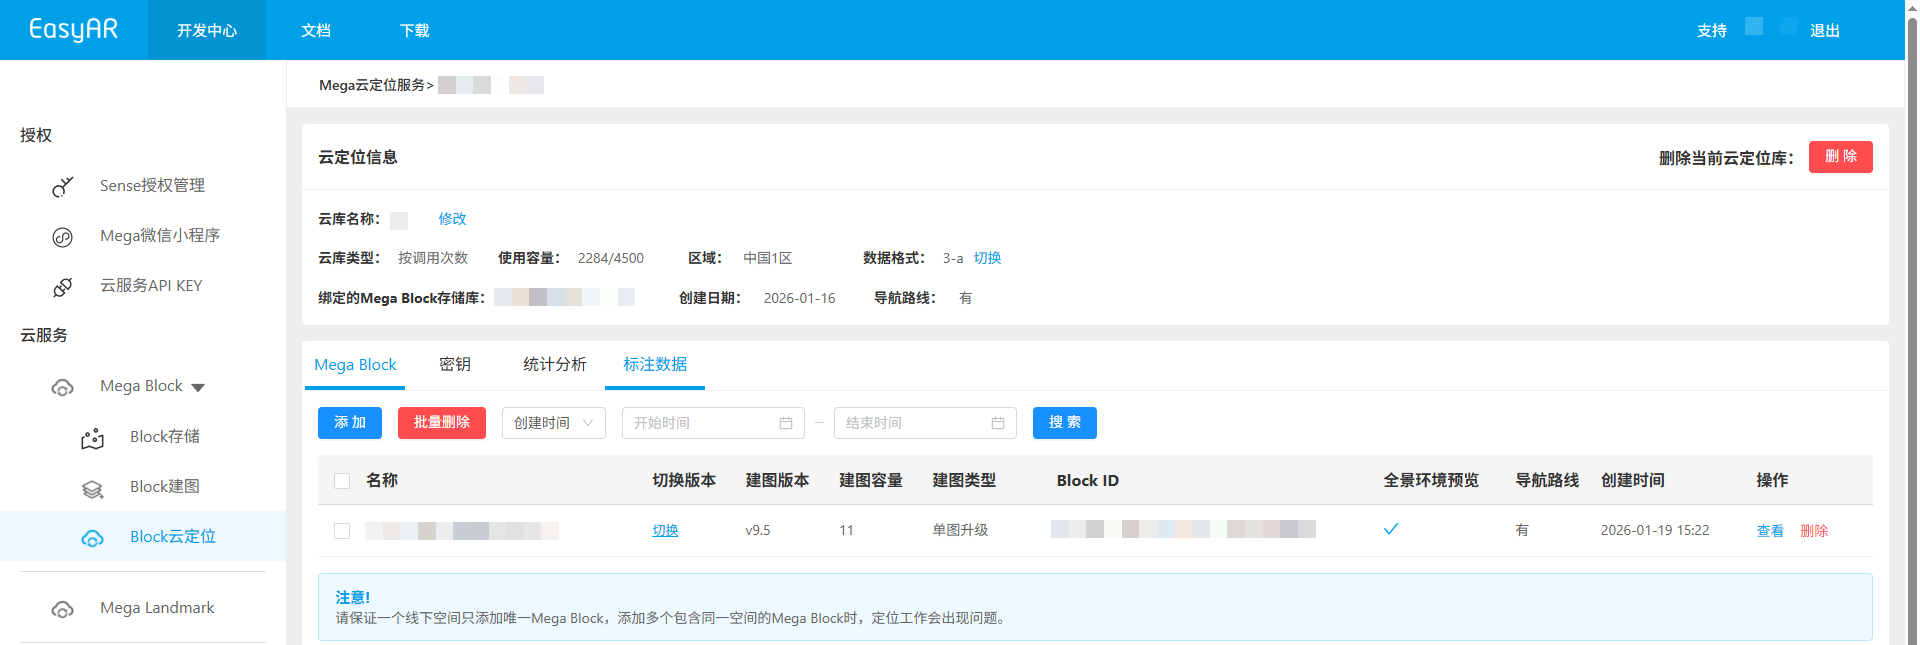Collapse the Mega Block sidebar arrow
This screenshot has width=1920, height=645.
198,387
